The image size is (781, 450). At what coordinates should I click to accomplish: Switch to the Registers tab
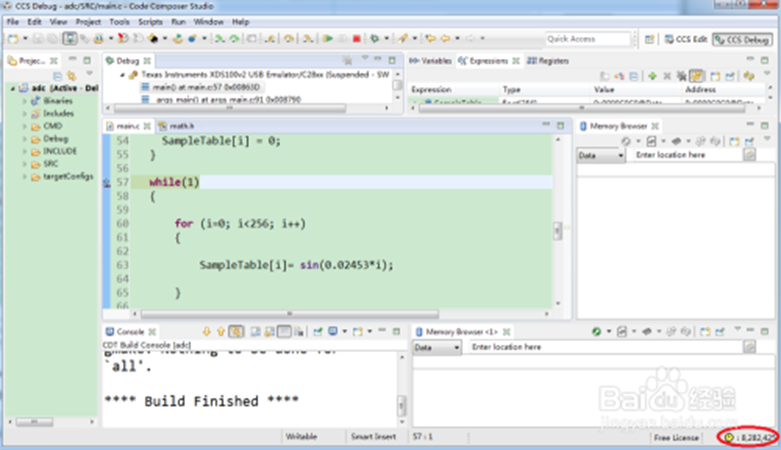pyautogui.click(x=547, y=61)
